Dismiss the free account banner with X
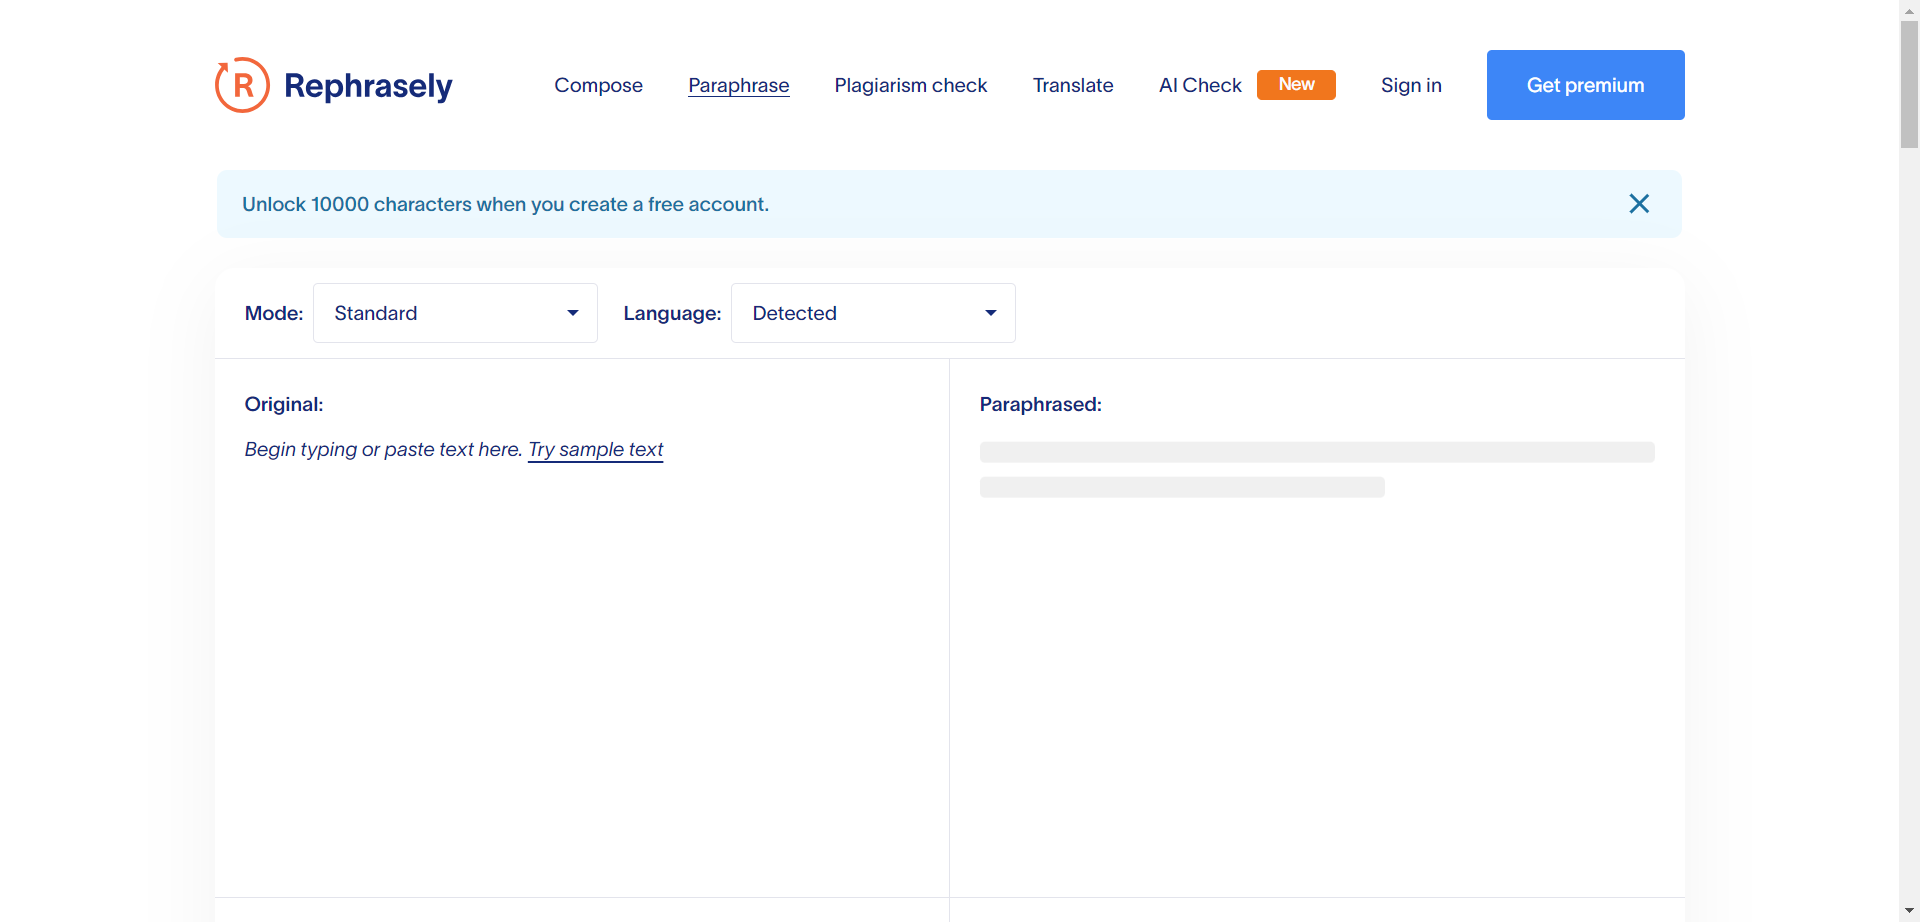This screenshot has height=922, width=1920. (x=1638, y=204)
